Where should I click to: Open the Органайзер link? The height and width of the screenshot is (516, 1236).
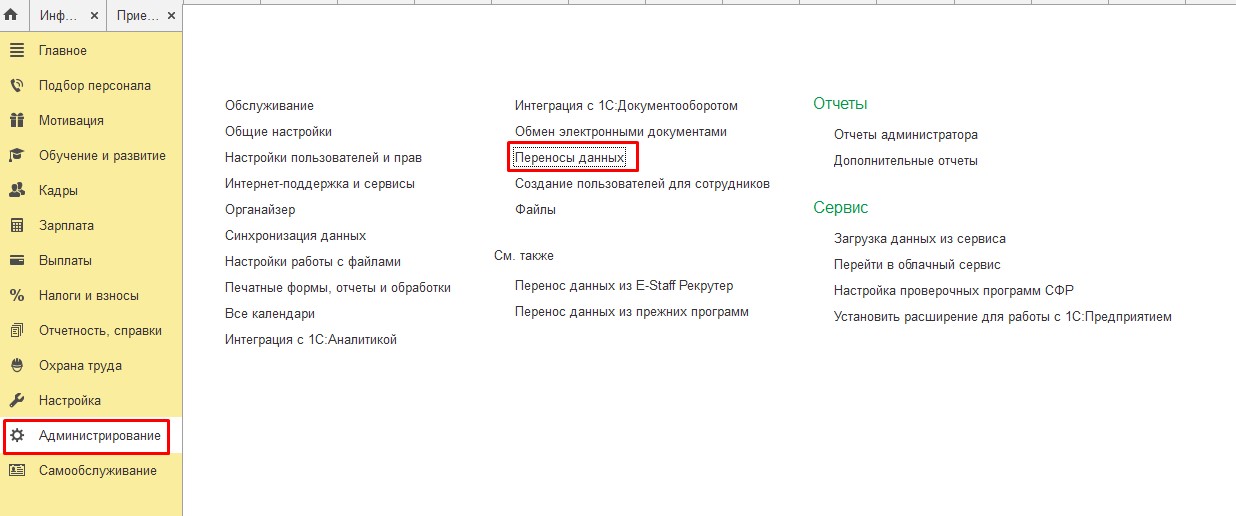pyautogui.click(x=260, y=210)
